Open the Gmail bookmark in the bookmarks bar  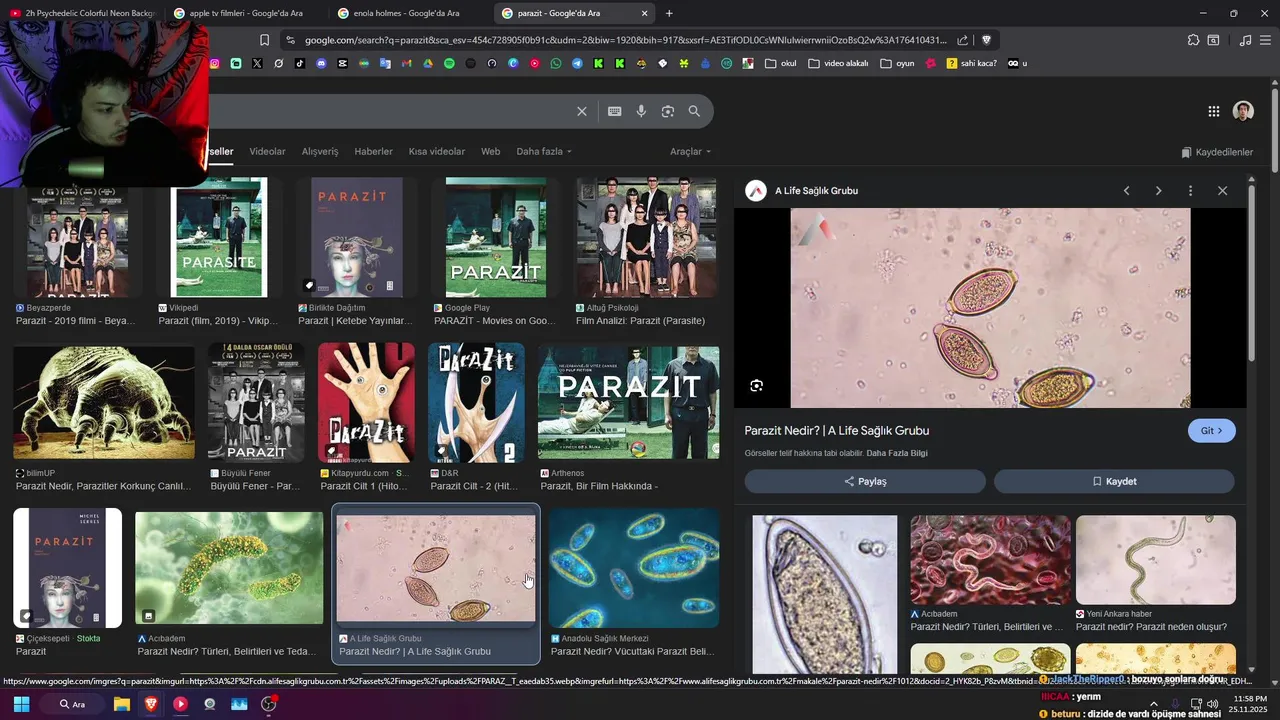click(406, 63)
